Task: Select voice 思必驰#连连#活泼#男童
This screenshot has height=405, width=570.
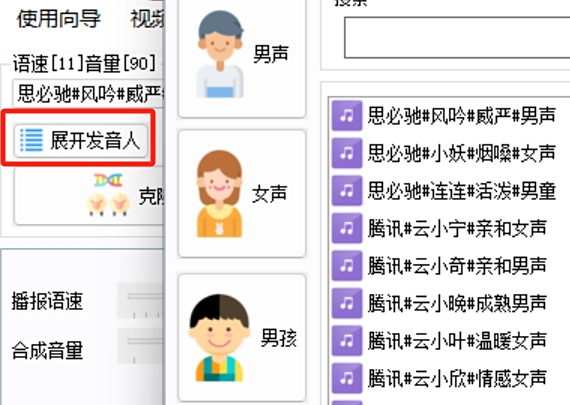Action: click(x=462, y=191)
